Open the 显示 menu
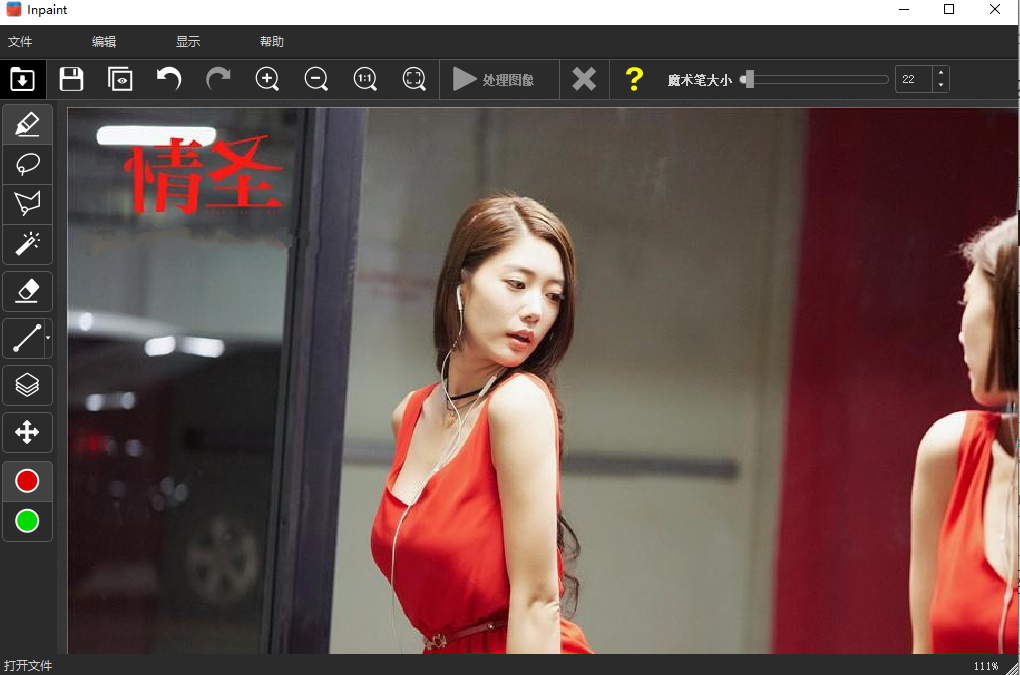This screenshot has height=675, width=1020. 188,42
